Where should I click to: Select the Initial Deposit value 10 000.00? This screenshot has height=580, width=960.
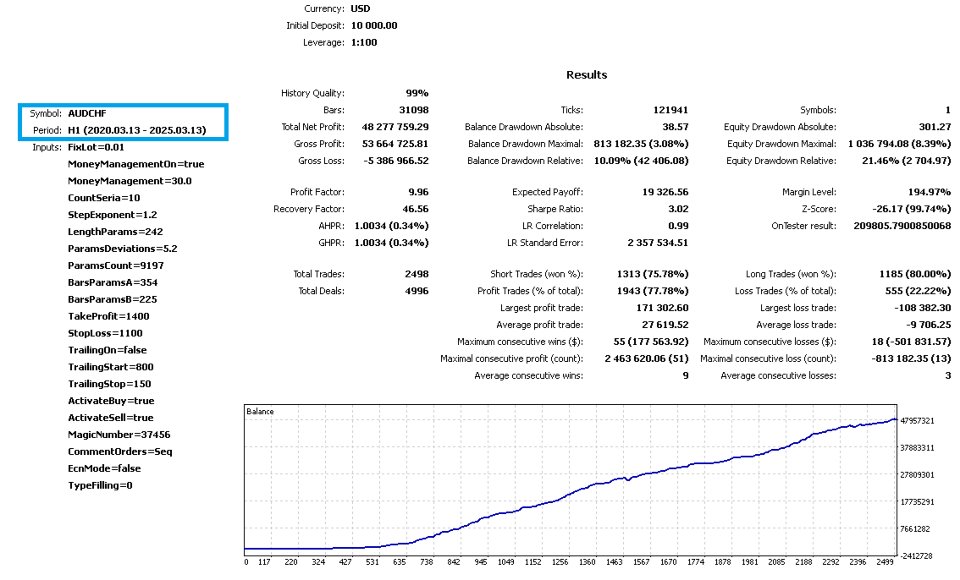374,26
